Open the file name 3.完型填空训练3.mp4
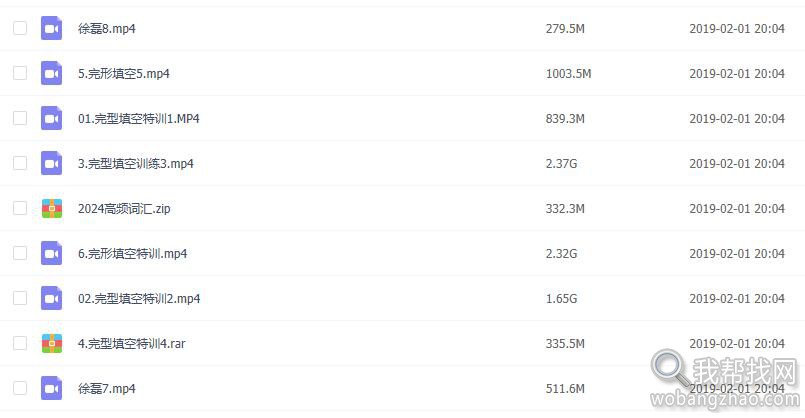Screen dimensions: 805x418 136,163
